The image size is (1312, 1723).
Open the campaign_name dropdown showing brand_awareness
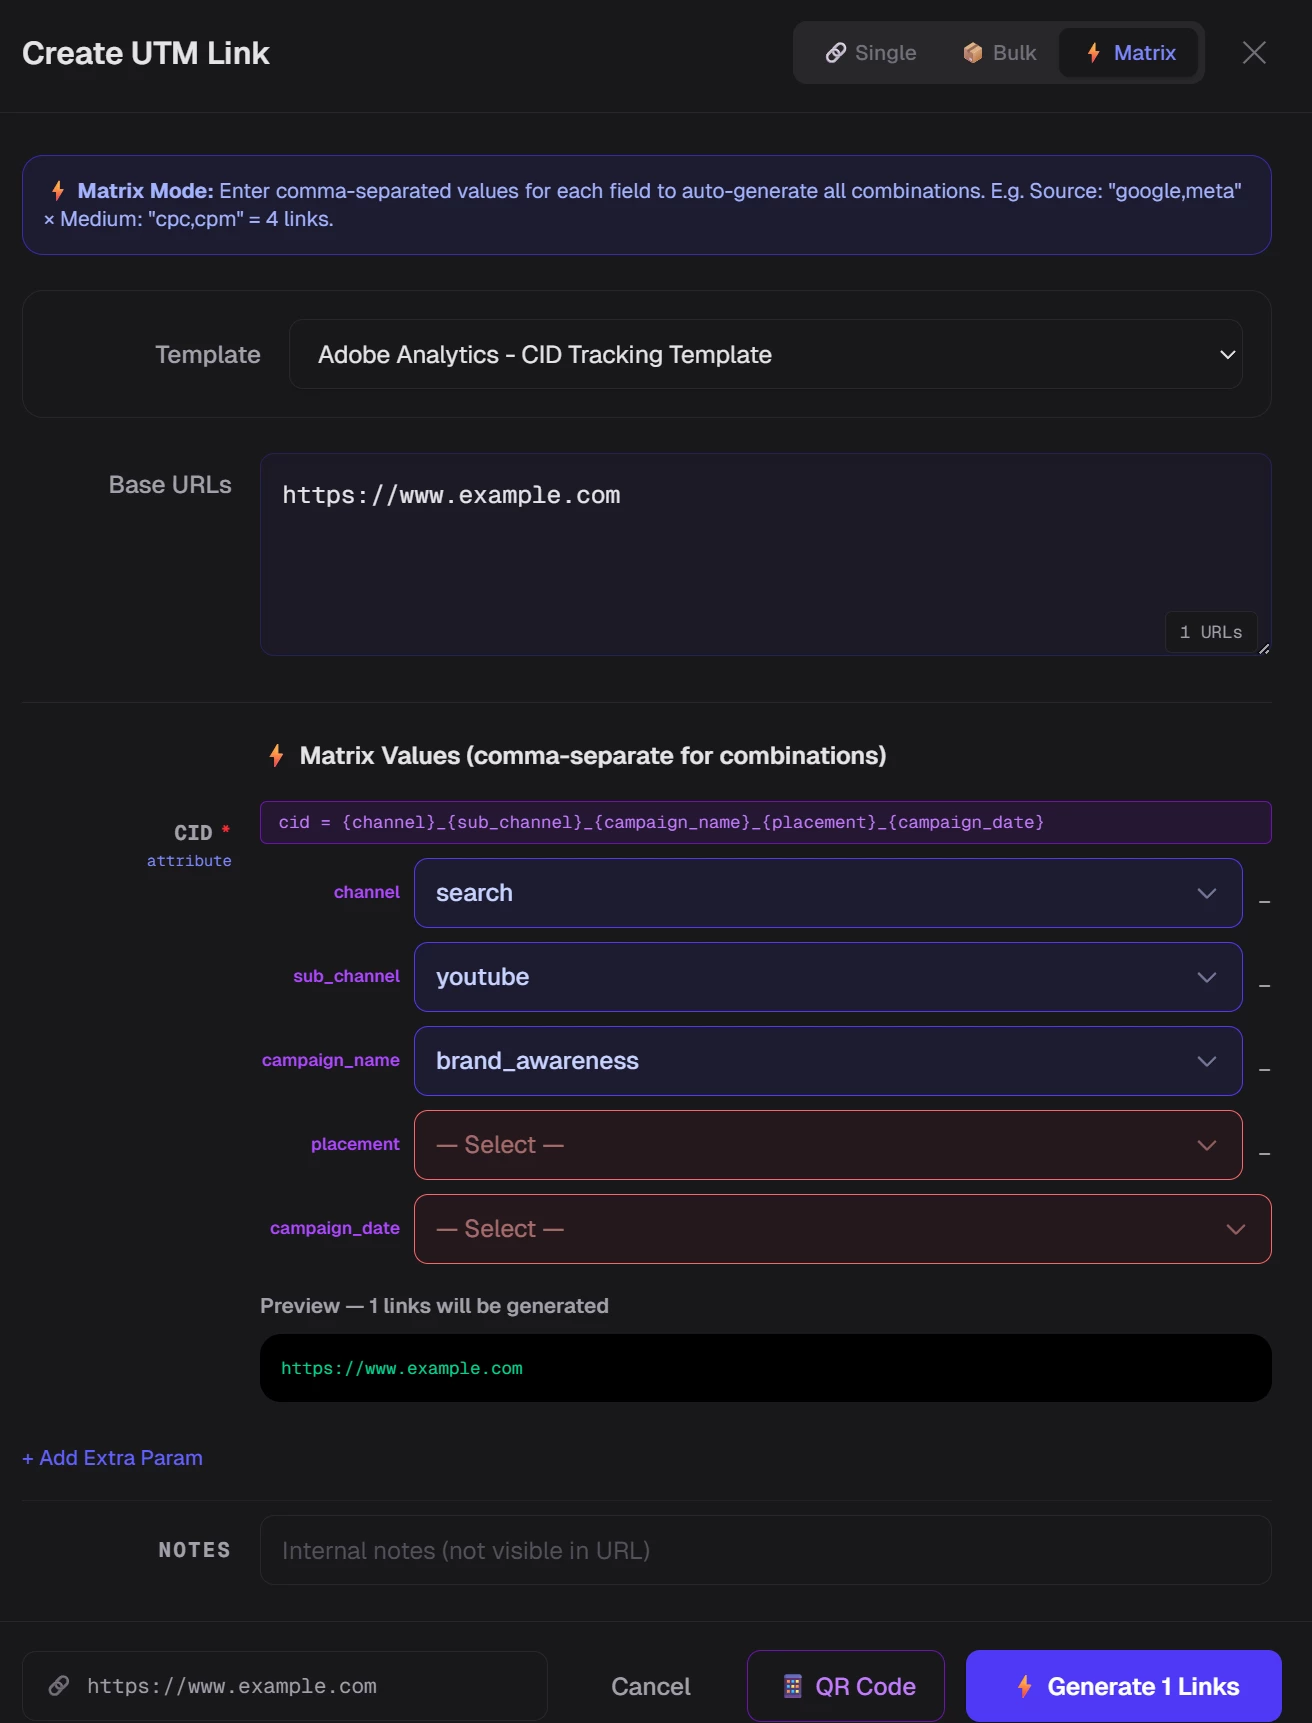point(828,1061)
